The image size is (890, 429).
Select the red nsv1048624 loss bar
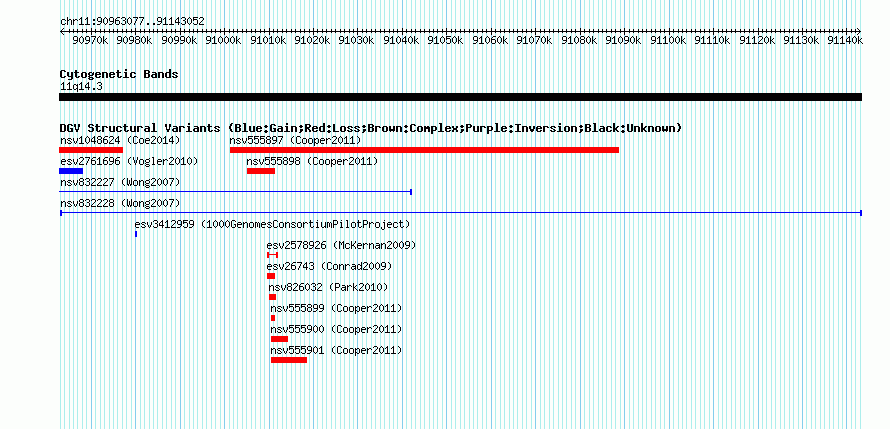91,150
